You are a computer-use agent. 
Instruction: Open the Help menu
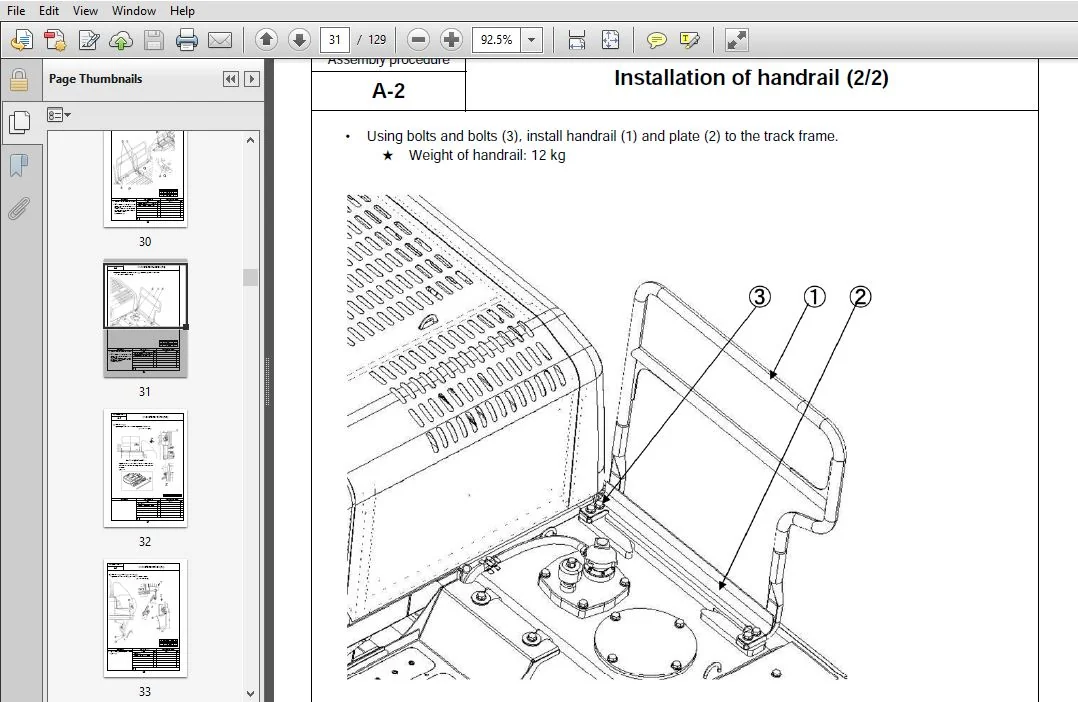[x=182, y=10]
